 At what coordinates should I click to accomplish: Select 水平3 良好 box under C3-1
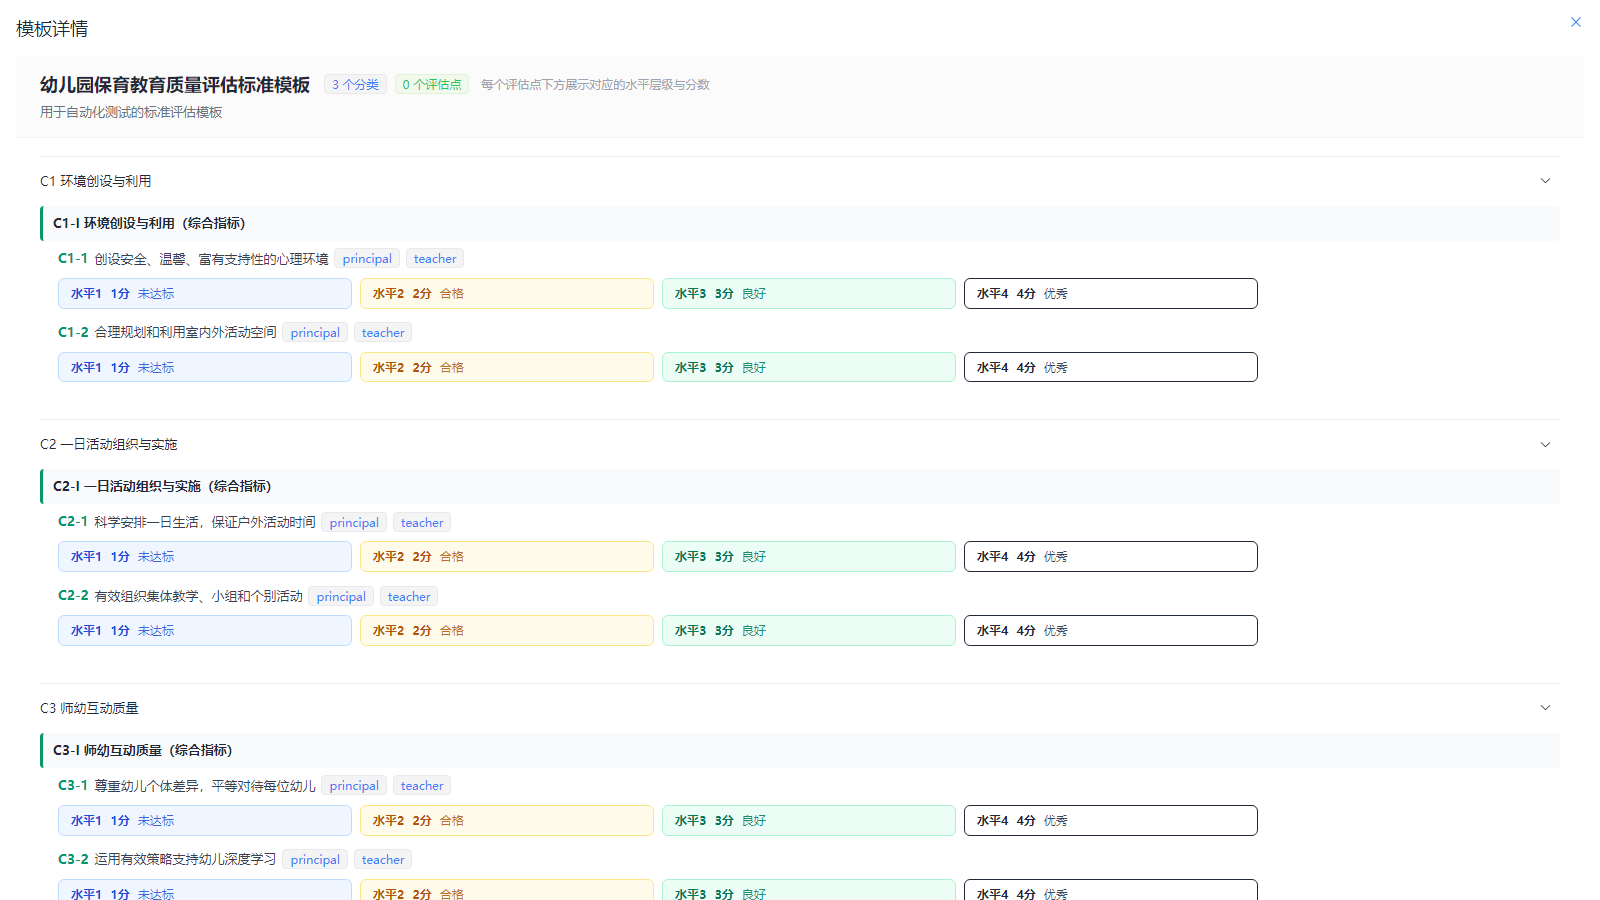tap(809, 821)
